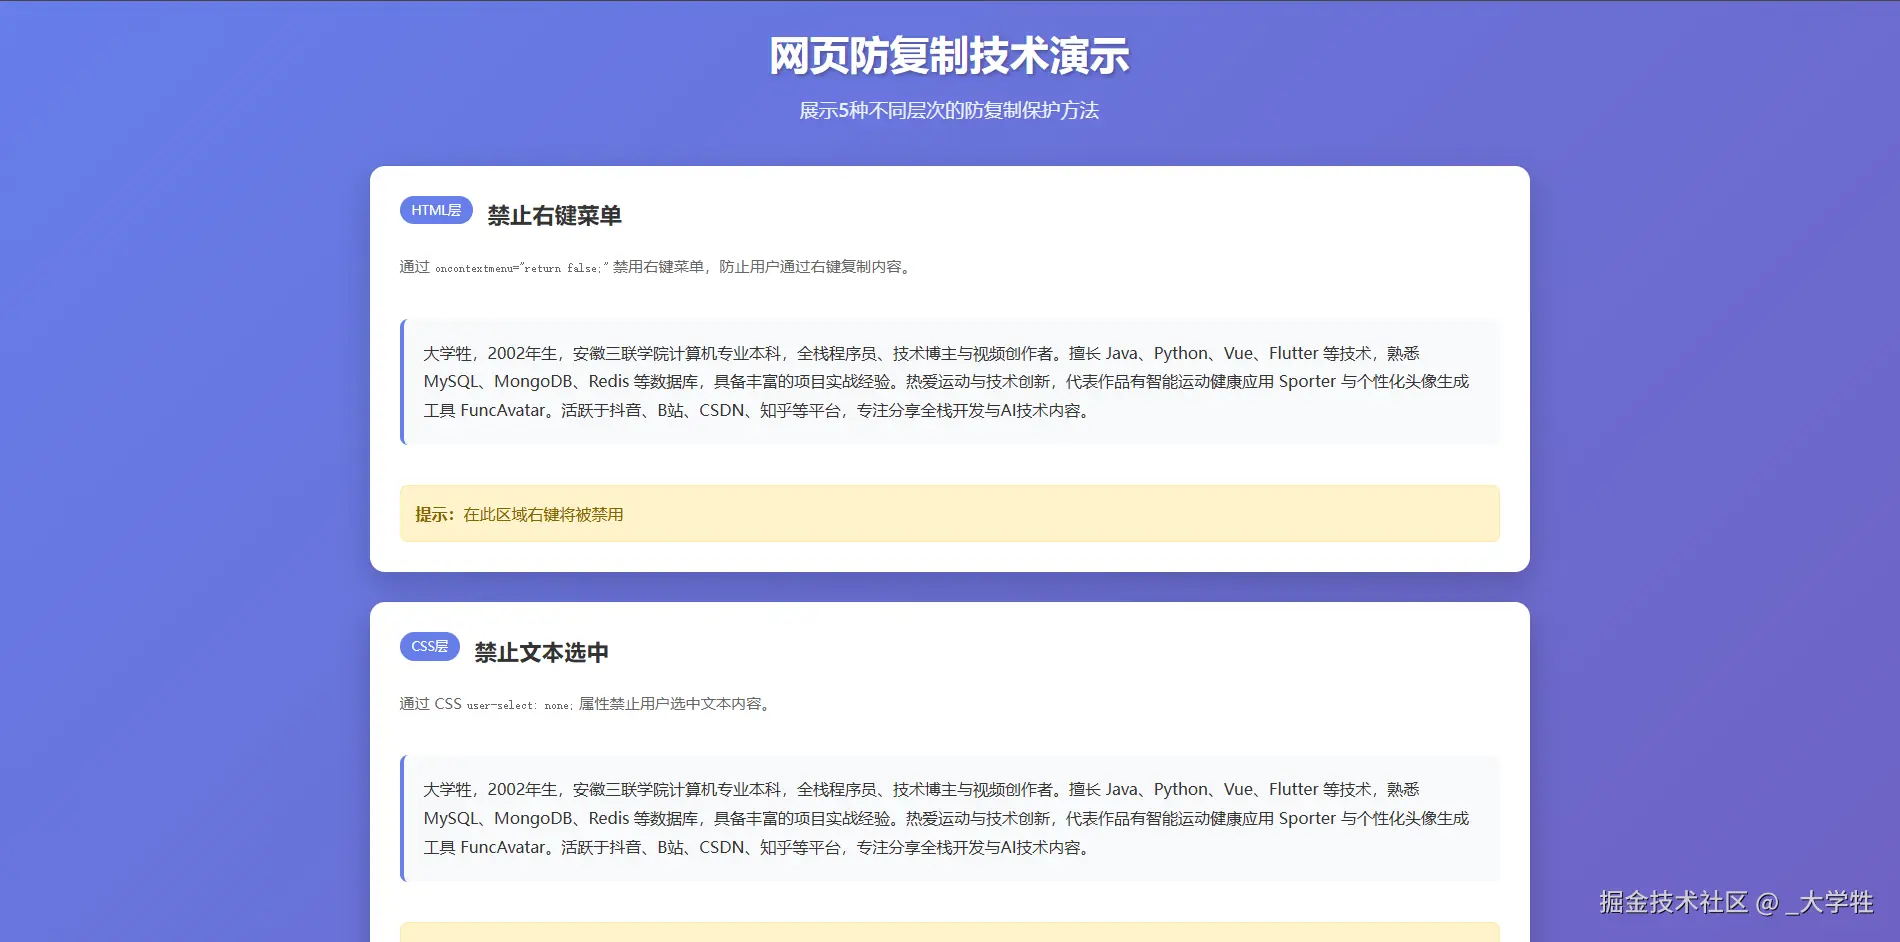Toggle the text-selection disabled quote block

click(x=950, y=818)
